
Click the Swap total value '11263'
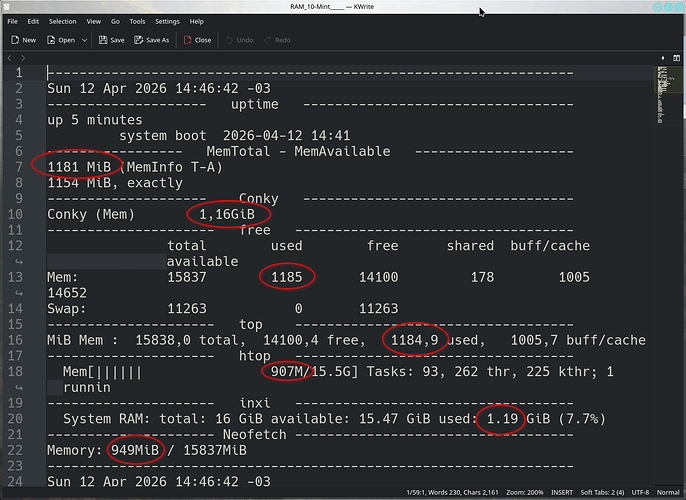(187, 309)
